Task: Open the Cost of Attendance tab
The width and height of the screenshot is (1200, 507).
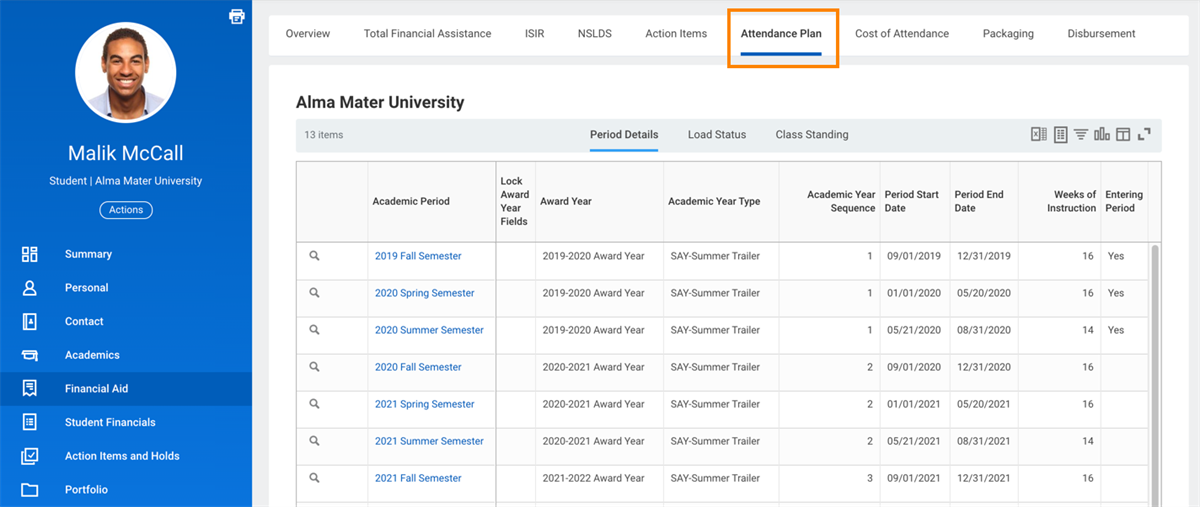Action: pyautogui.click(x=902, y=33)
